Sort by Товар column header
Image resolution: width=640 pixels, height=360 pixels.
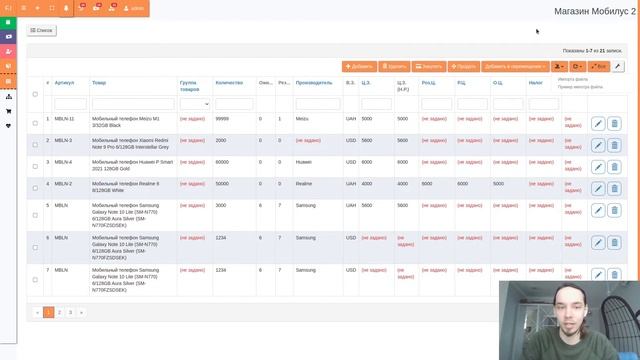(x=99, y=83)
